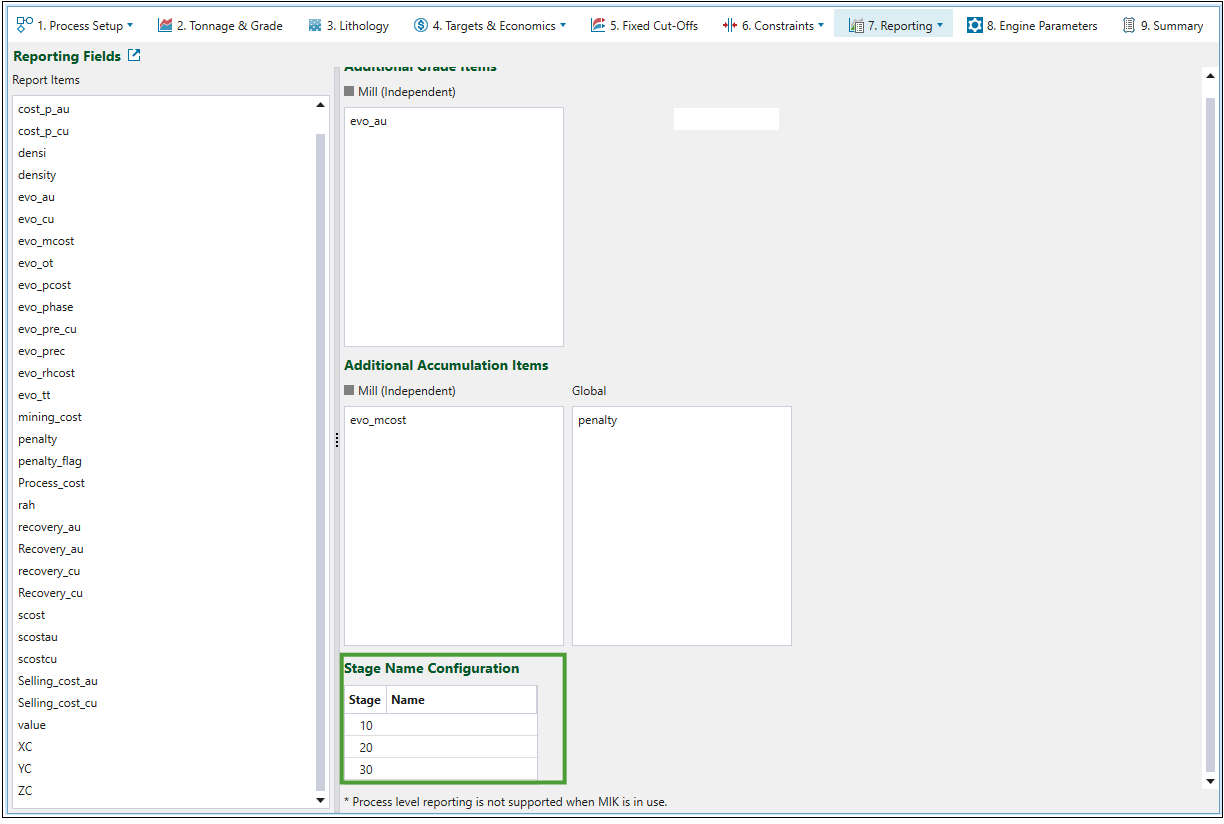The width and height of the screenshot is (1224, 824).
Task: Click the Name cell for stage 20
Action: click(462, 747)
